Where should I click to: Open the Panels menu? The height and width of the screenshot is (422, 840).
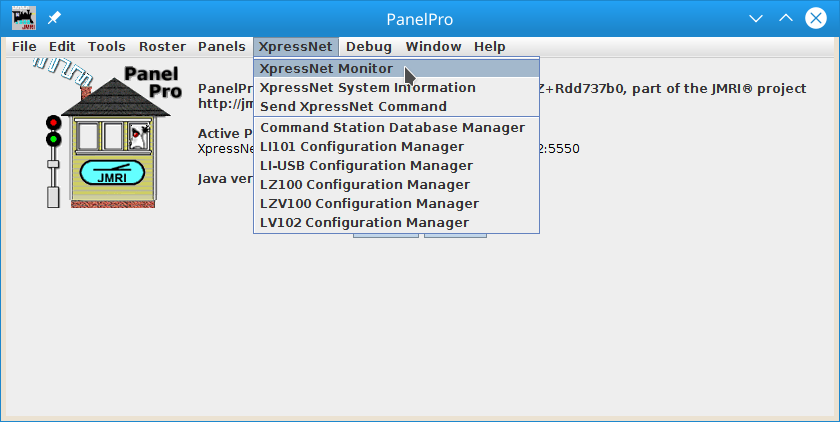point(222,47)
